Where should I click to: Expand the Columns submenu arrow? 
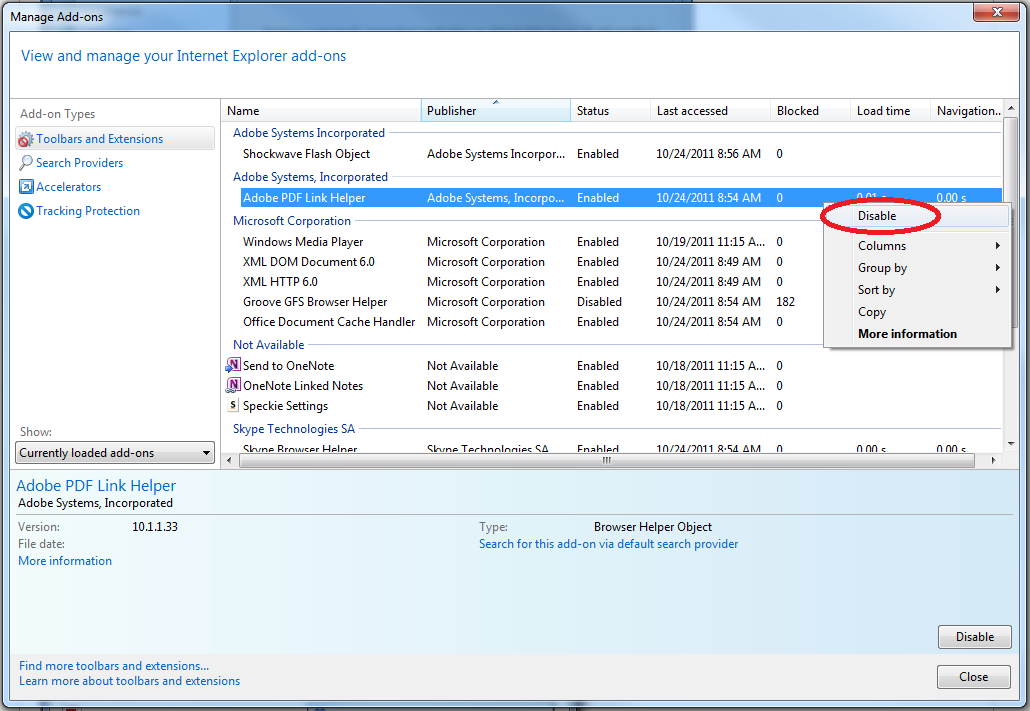997,246
